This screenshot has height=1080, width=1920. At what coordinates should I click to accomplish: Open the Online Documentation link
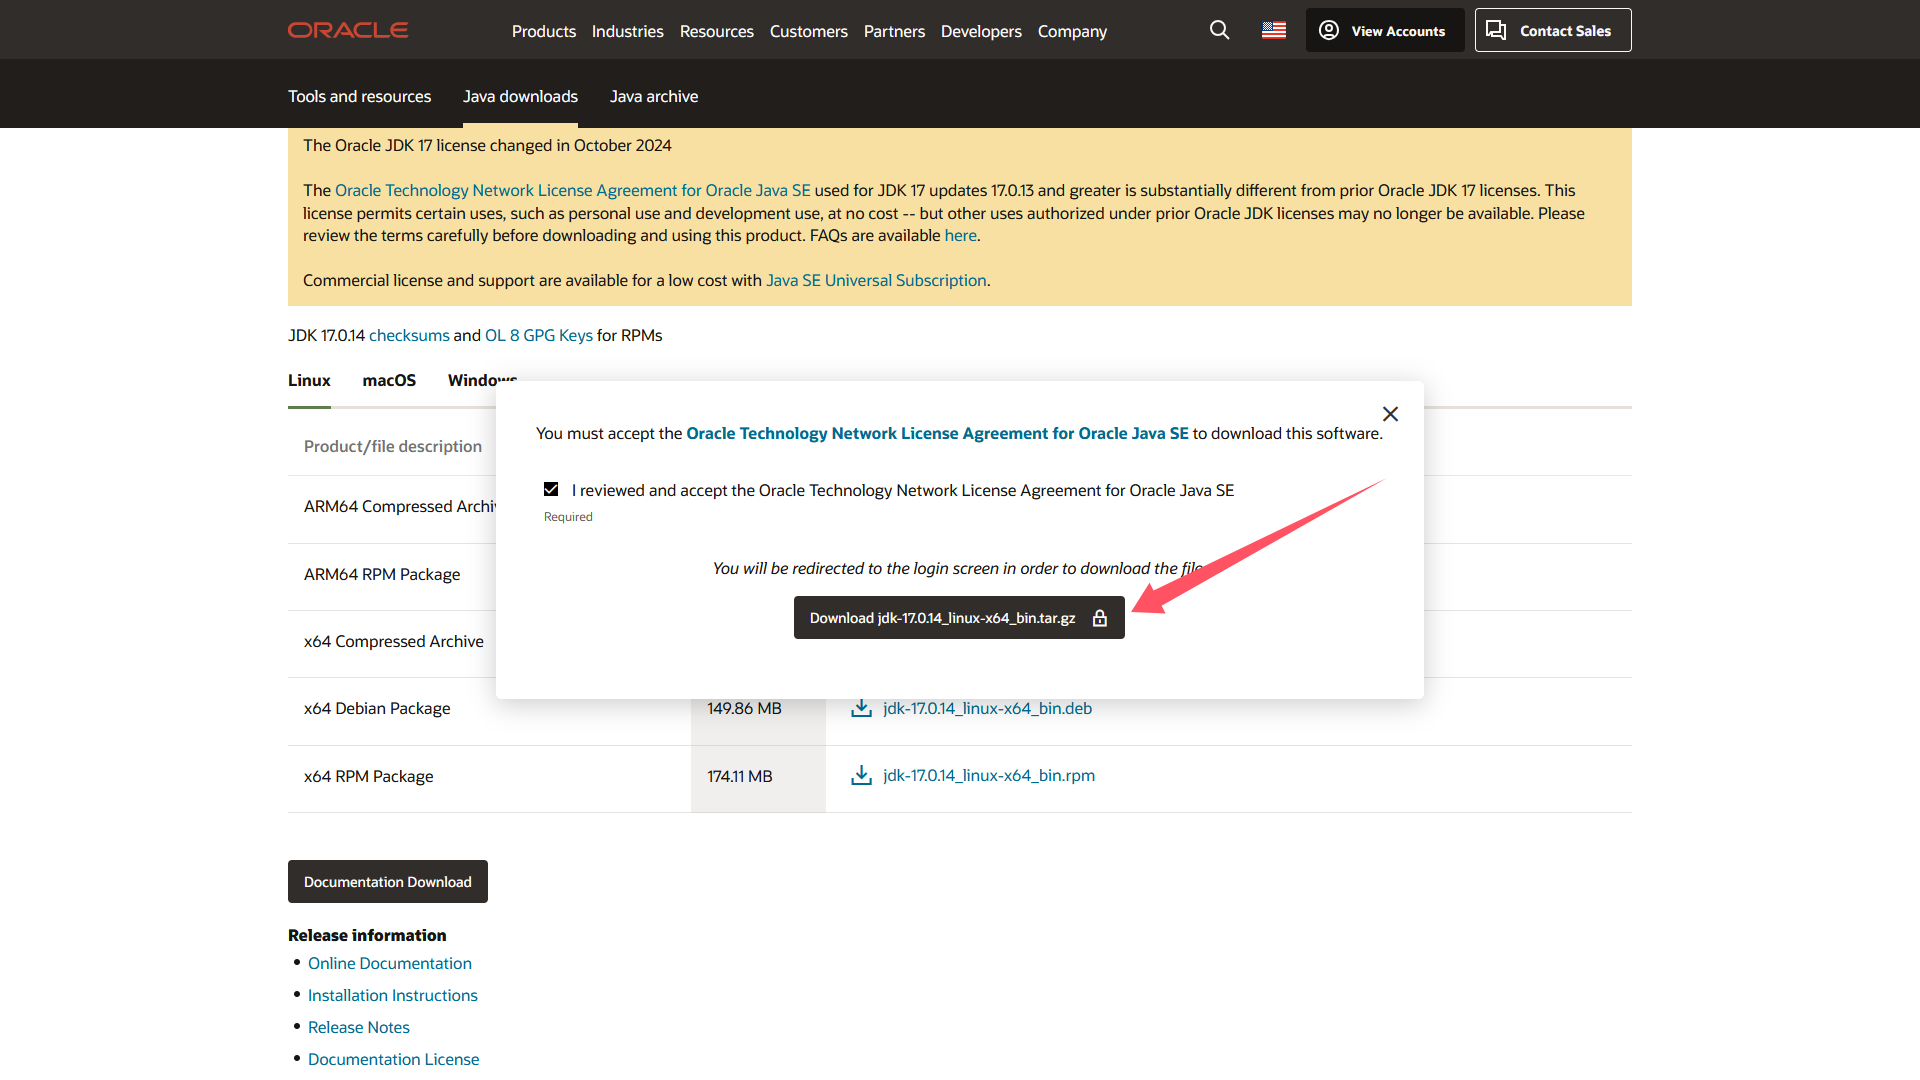coord(390,963)
